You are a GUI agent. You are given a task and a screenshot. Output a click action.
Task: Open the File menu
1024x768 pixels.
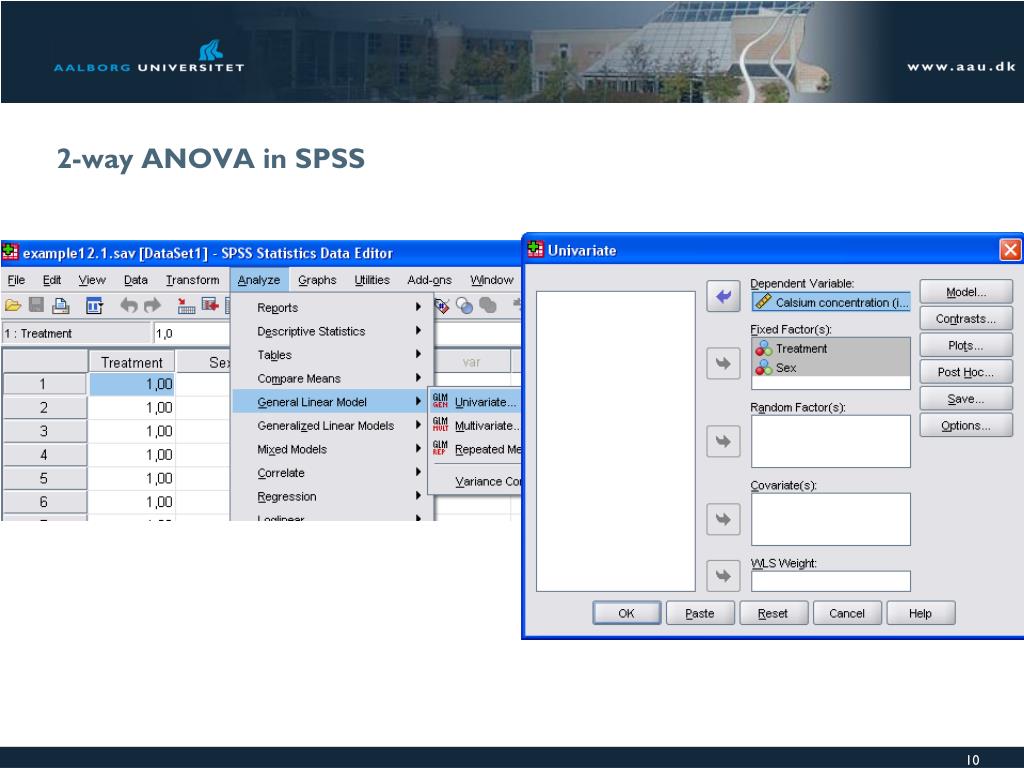pyautogui.click(x=16, y=280)
